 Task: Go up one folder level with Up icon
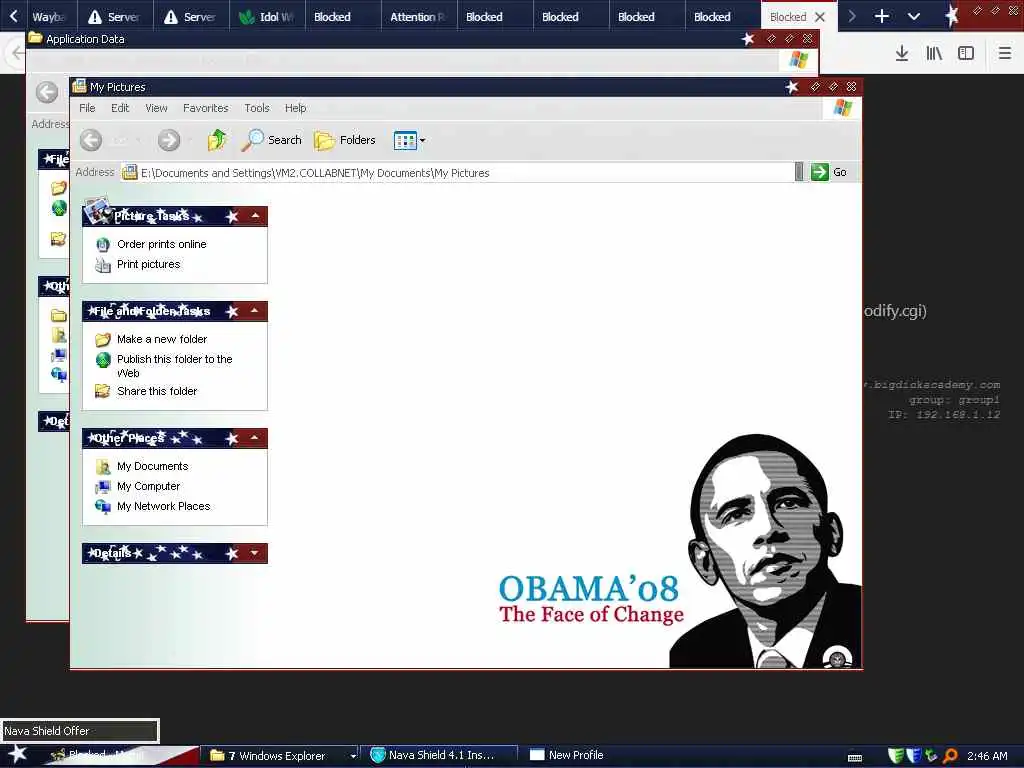(x=216, y=140)
